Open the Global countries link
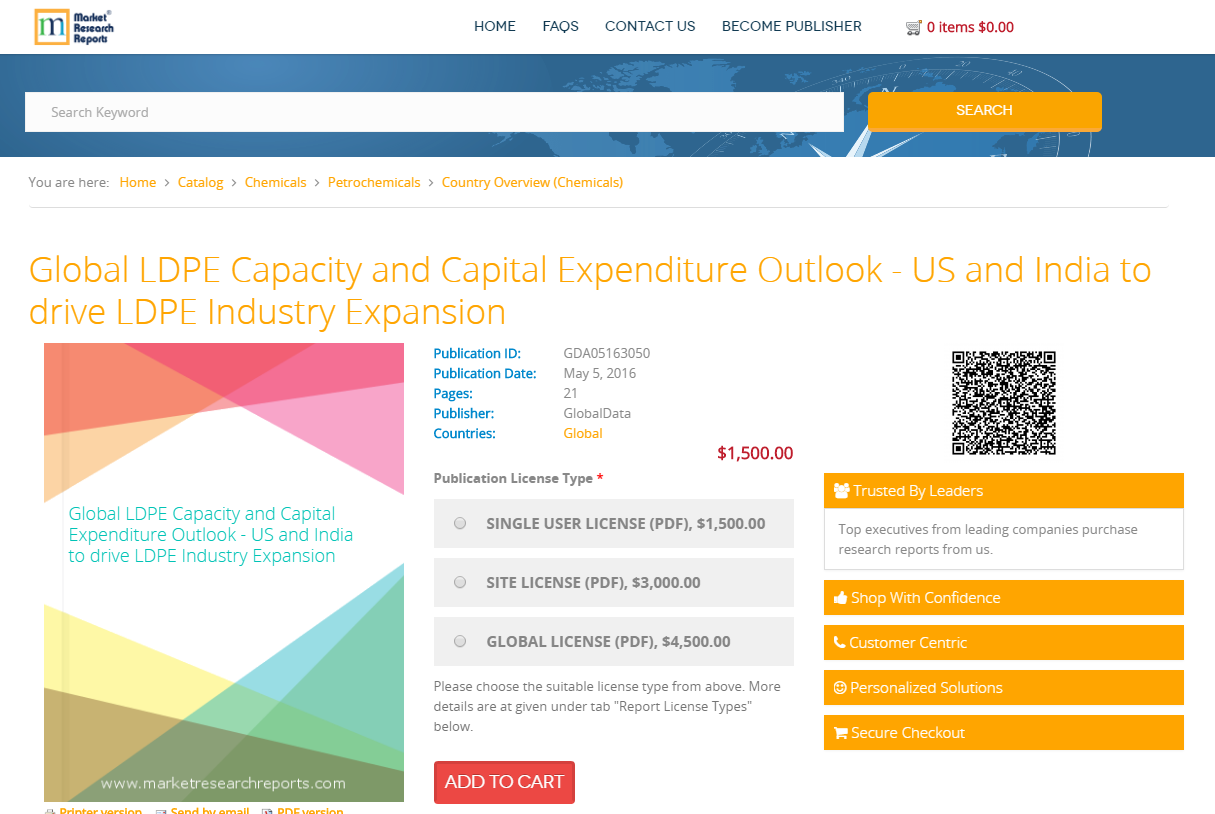 coord(583,433)
